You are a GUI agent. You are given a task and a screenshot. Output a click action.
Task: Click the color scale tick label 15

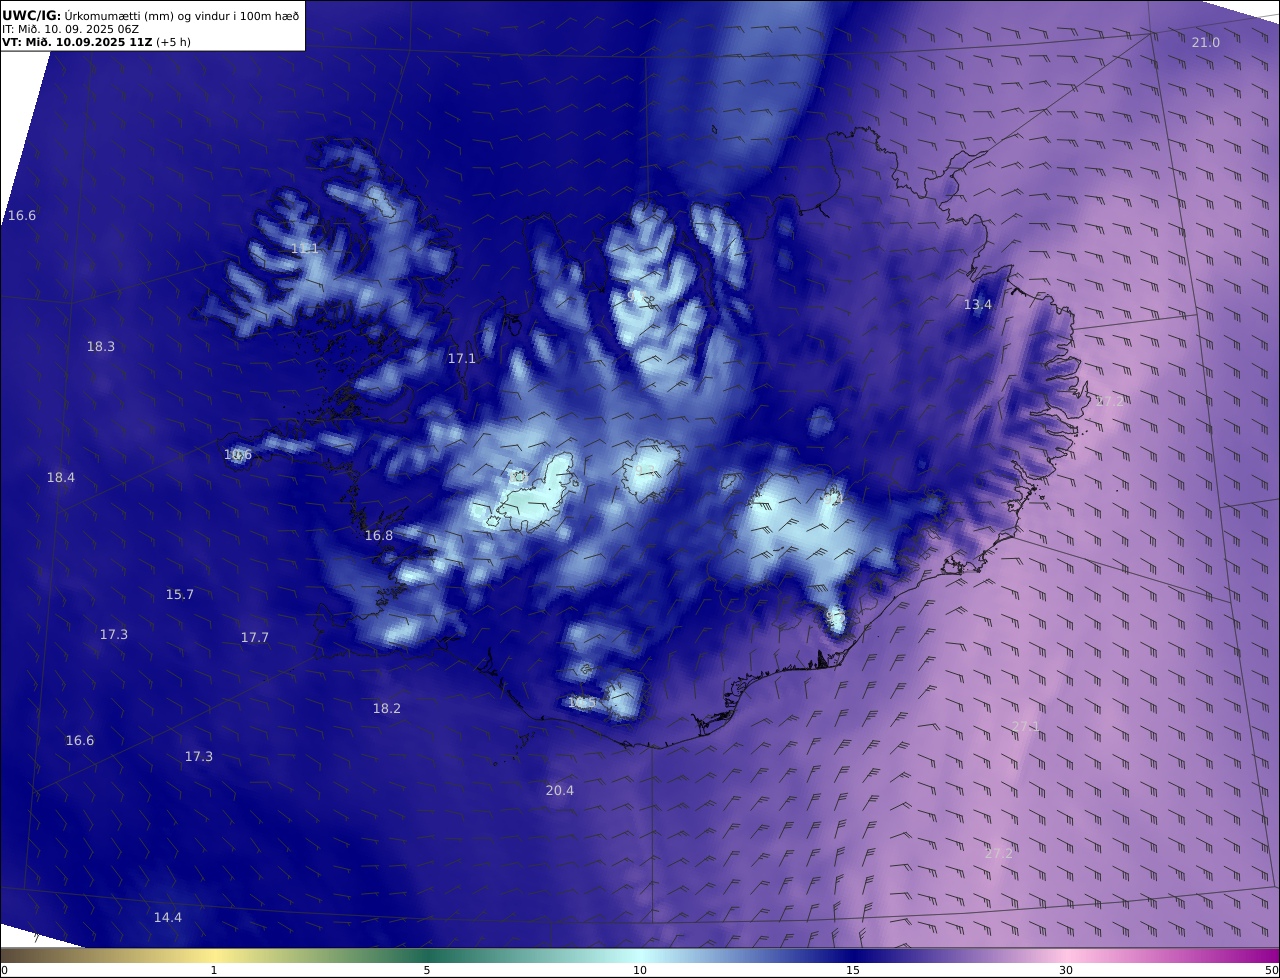coord(853,970)
